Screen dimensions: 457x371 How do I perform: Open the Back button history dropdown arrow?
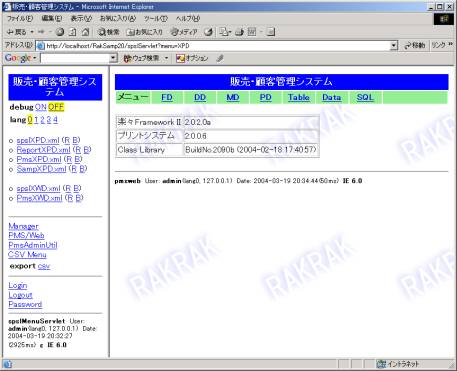coord(32,32)
